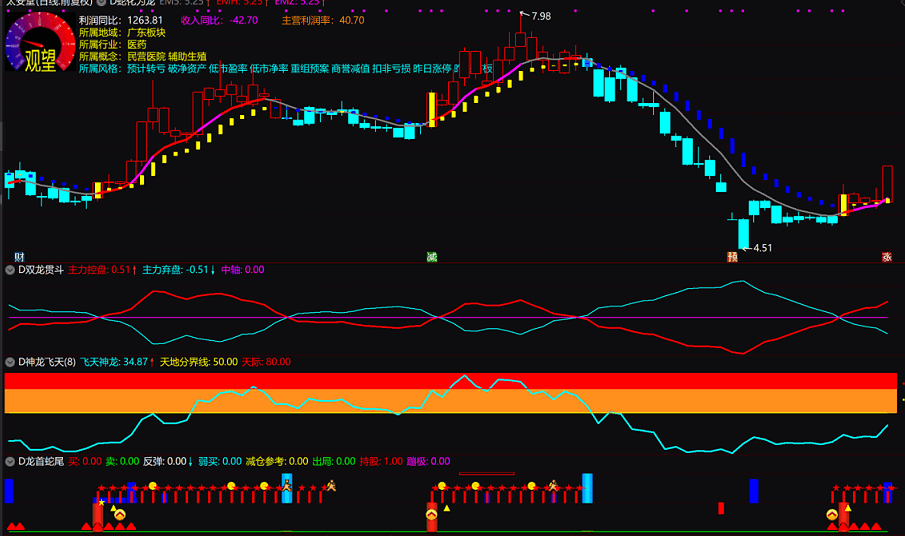
Task: Click the 重组预案 style tag
Action: click(x=310, y=69)
